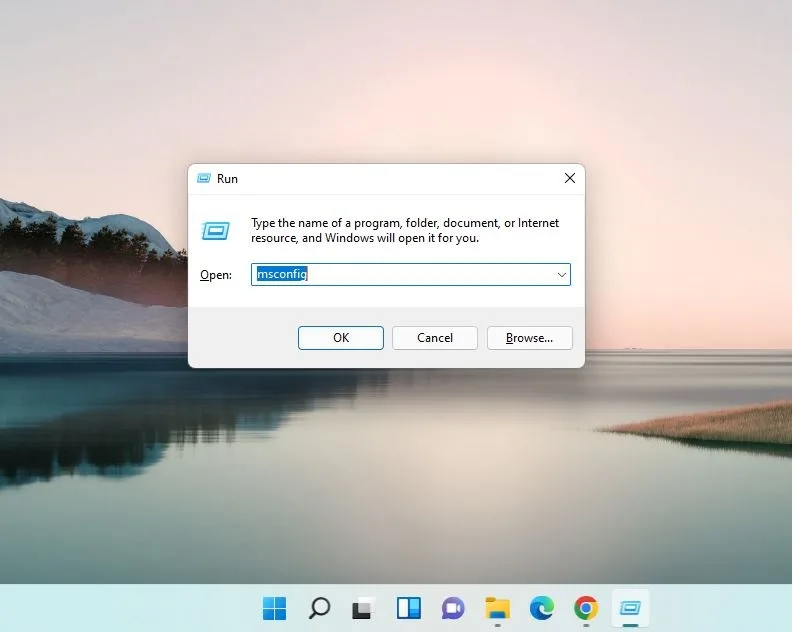Launch Teams Chat from taskbar
The image size is (800, 632).
click(x=453, y=608)
